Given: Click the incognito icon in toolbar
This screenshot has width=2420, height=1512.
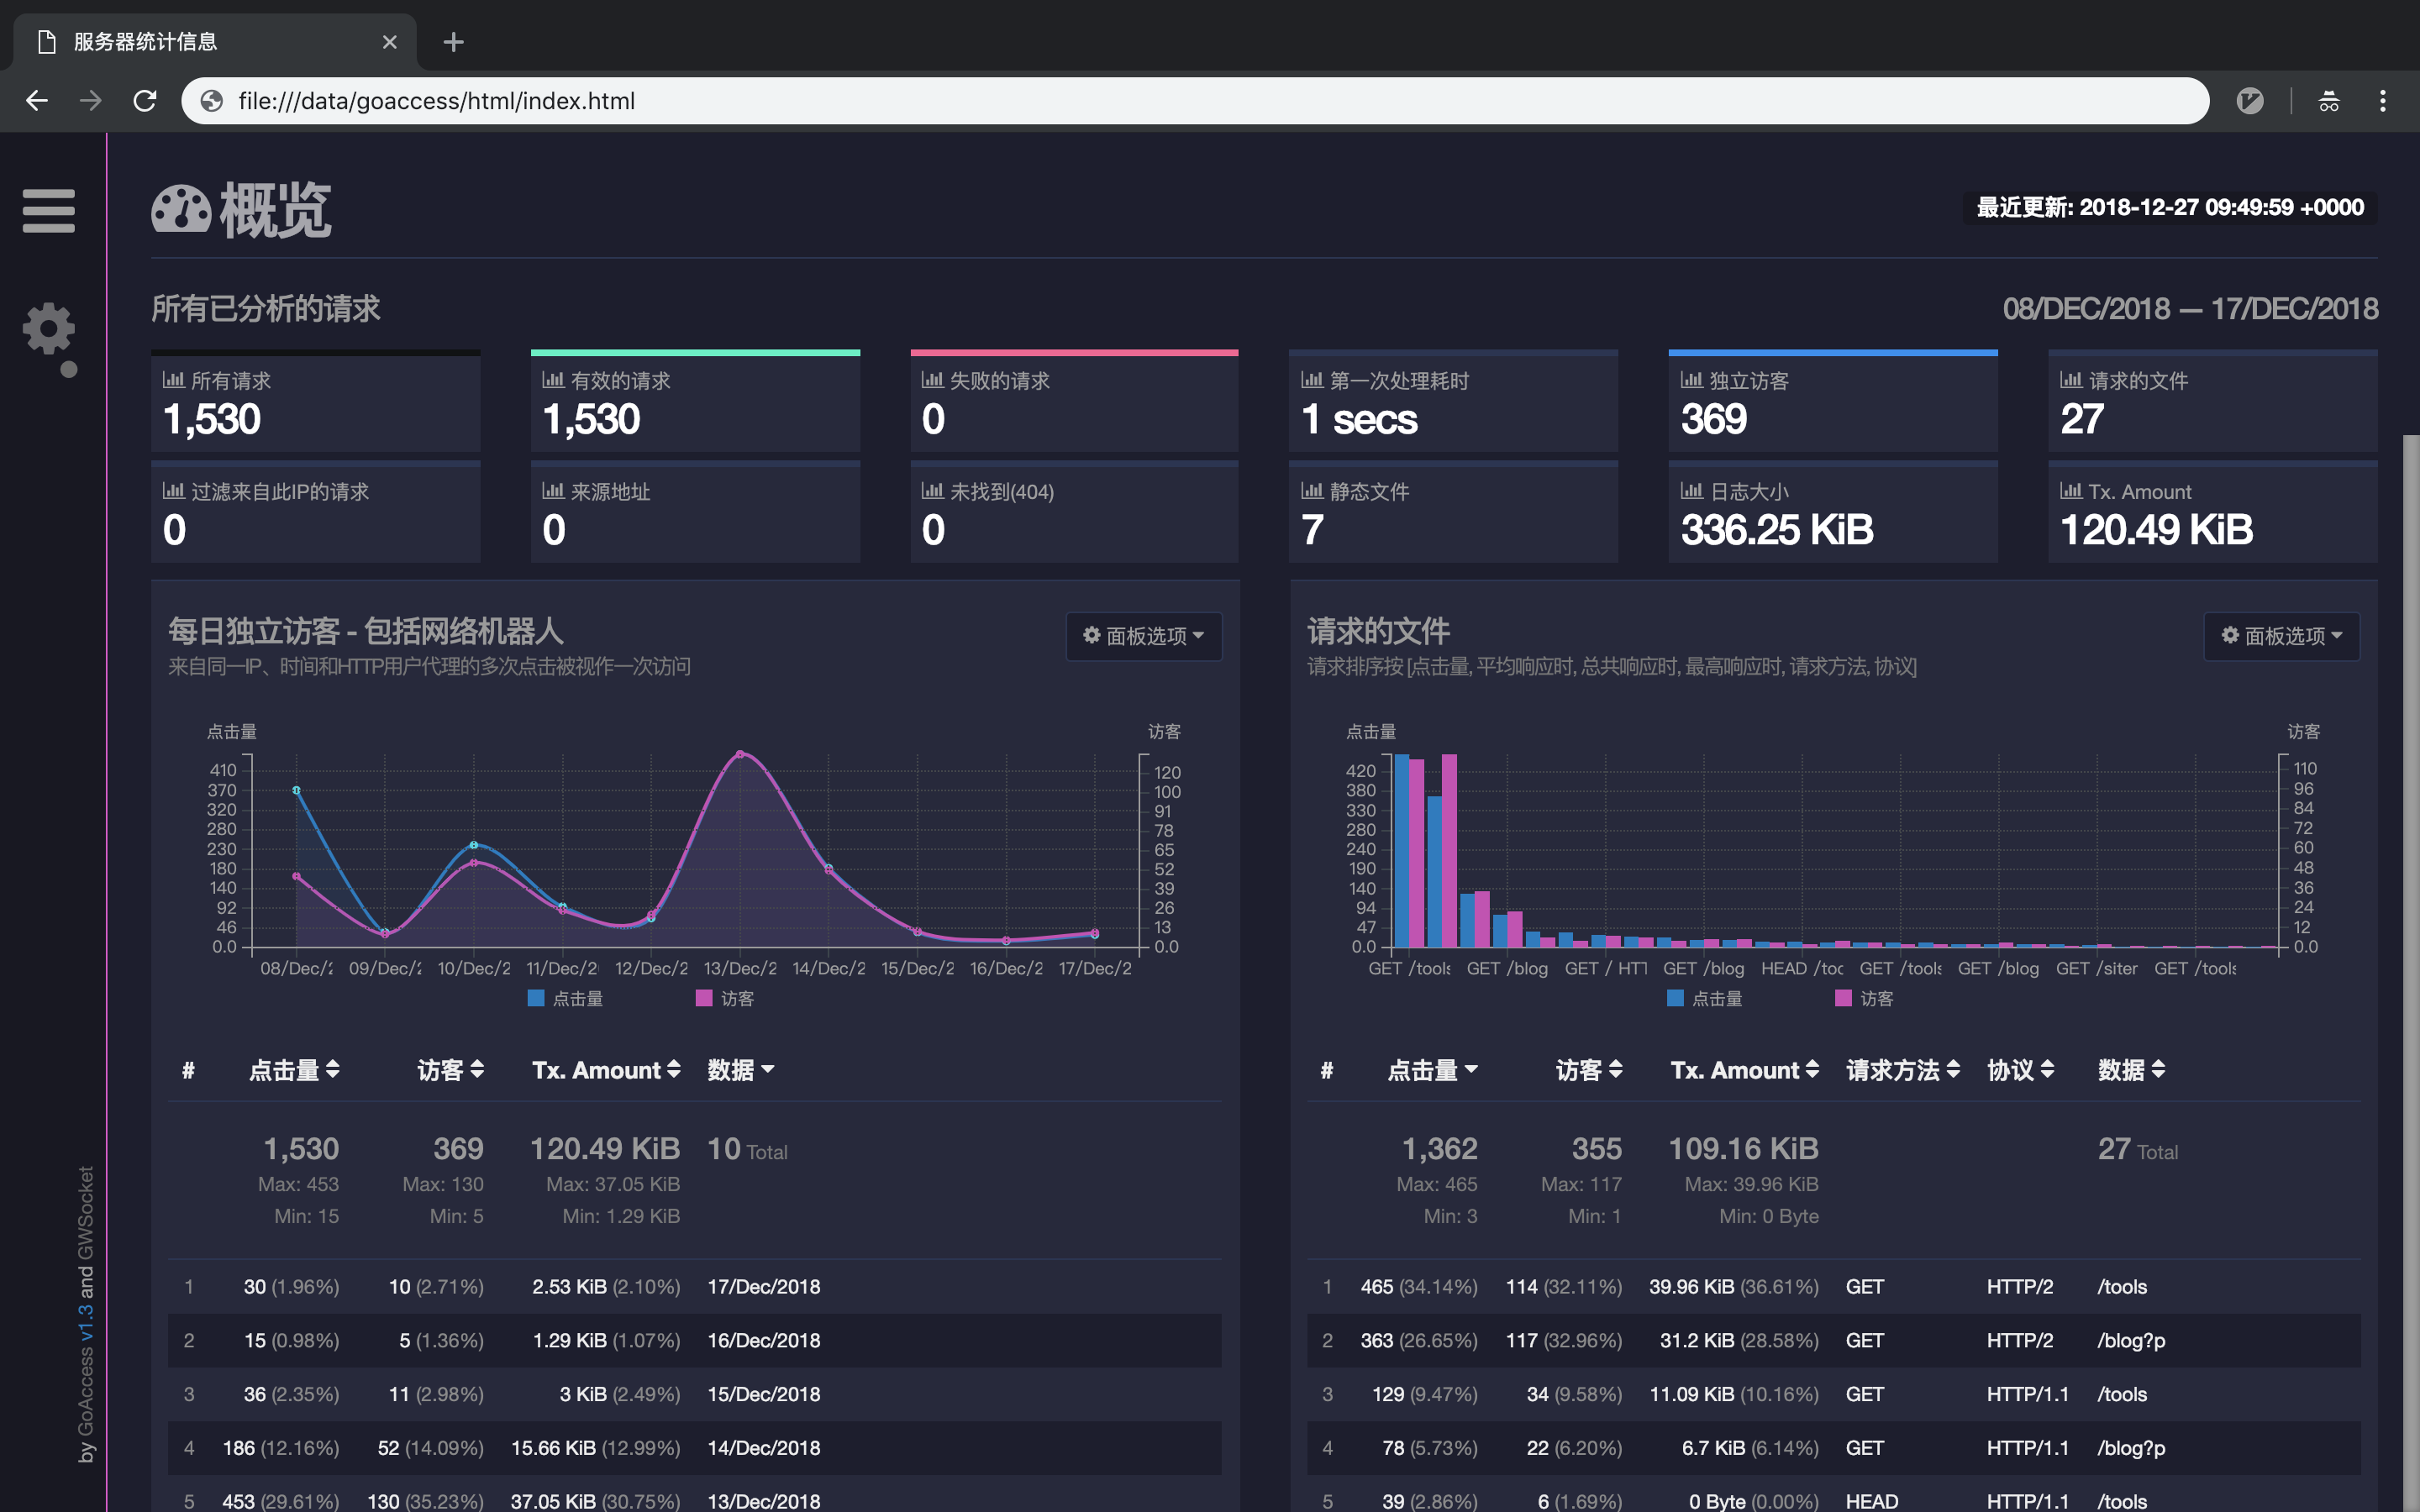Looking at the screenshot, I should [2329, 101].
